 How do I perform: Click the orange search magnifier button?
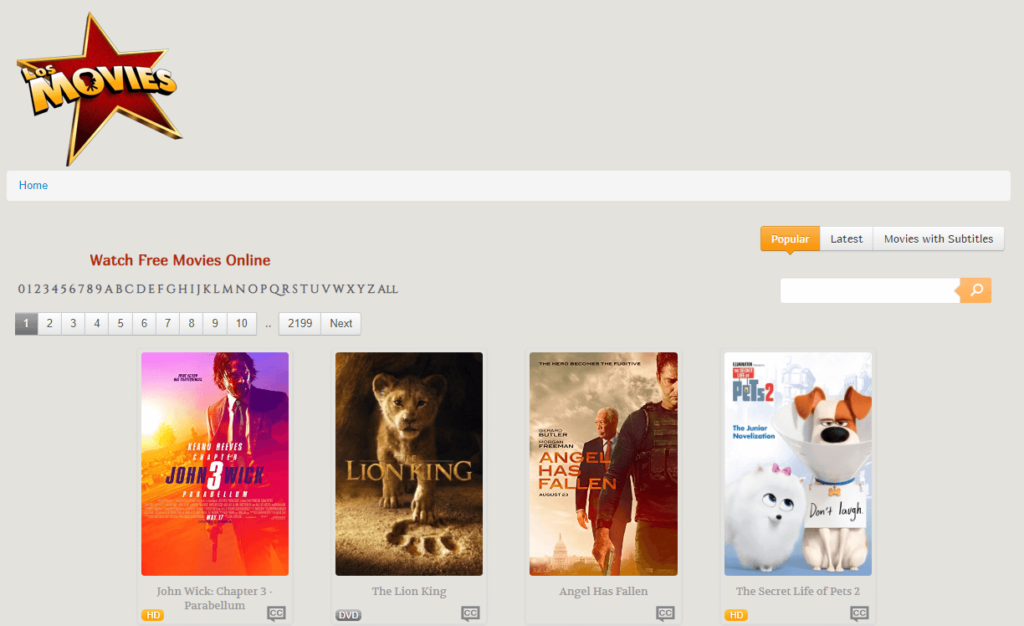(976, 290)
